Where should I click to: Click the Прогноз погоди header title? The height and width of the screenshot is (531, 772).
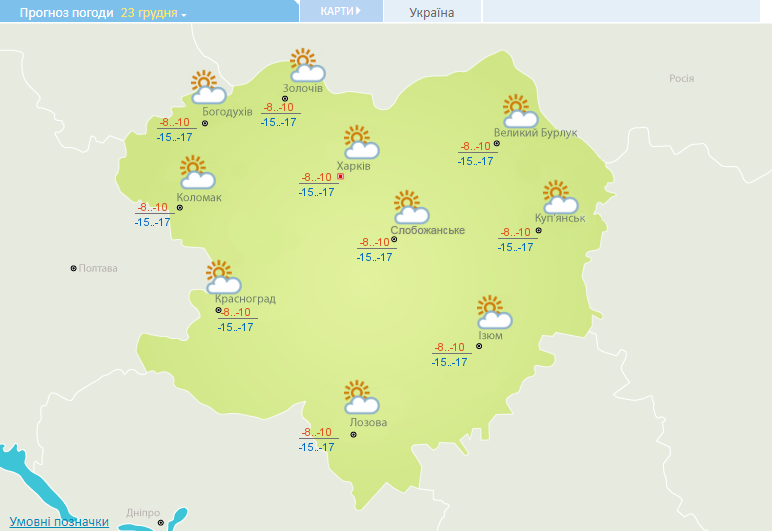(x=59, y=13)
